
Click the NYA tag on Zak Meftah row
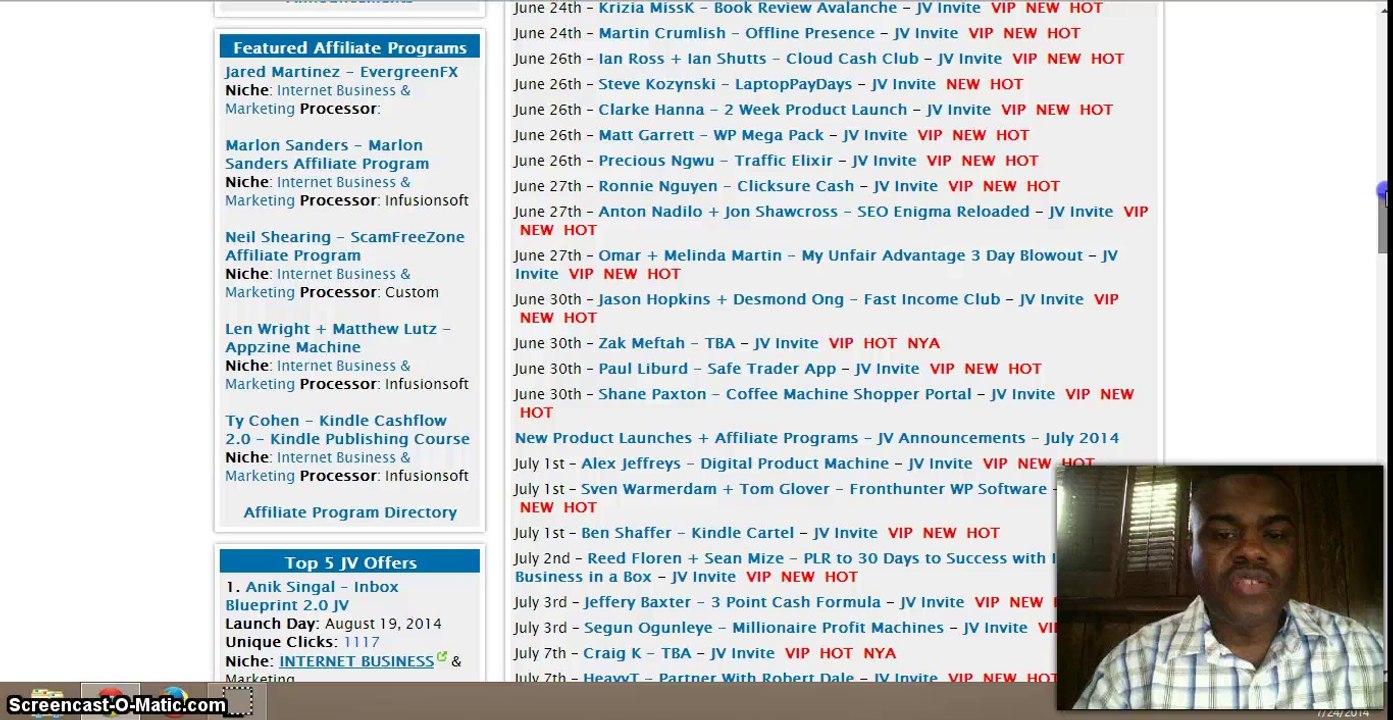(923, 344)
